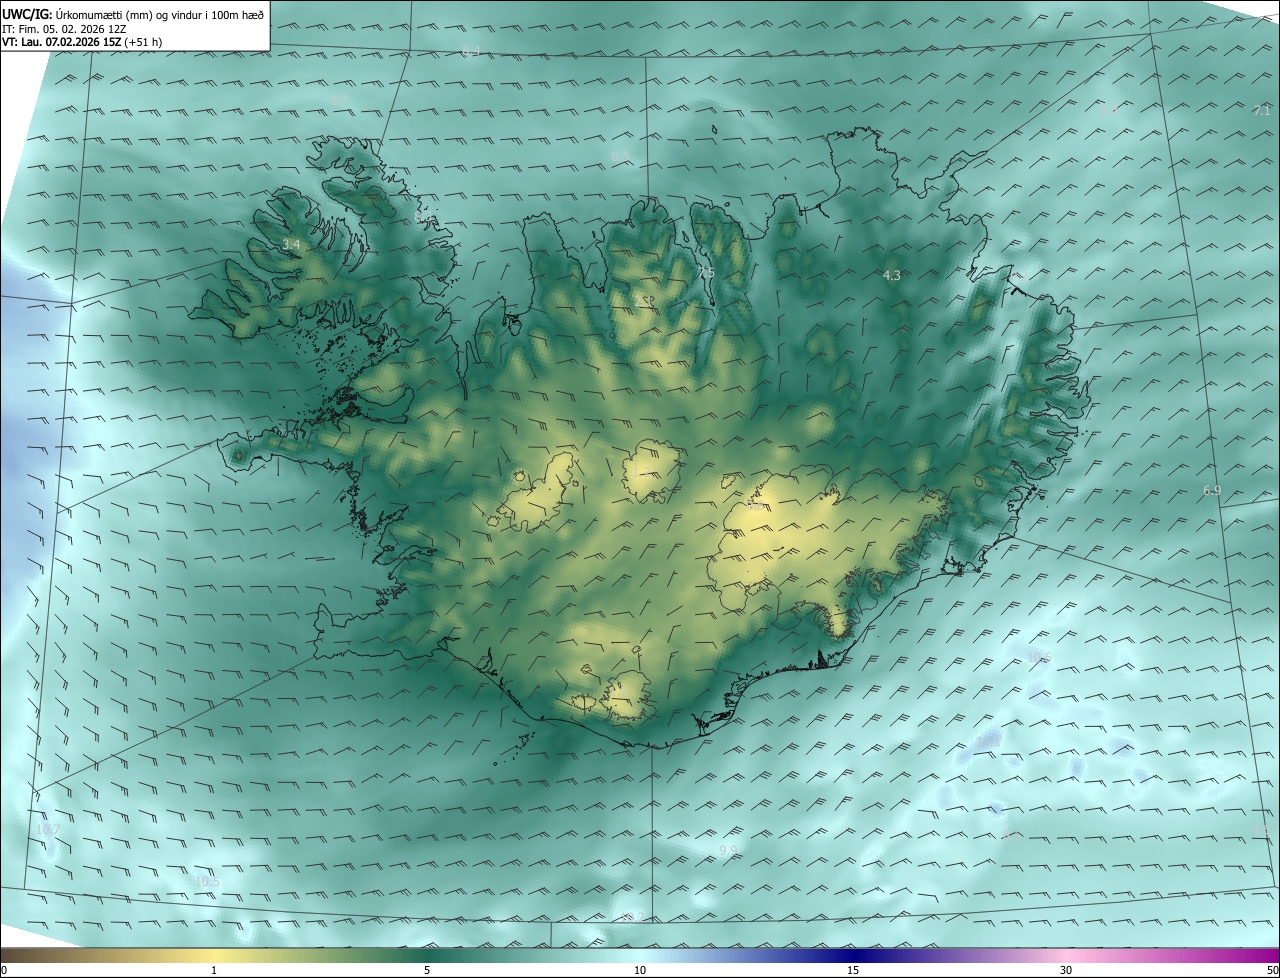This screenshot has width=1280, height=978.
Task: Click the 50 tick on the color scale
Action: [1272, 971]
